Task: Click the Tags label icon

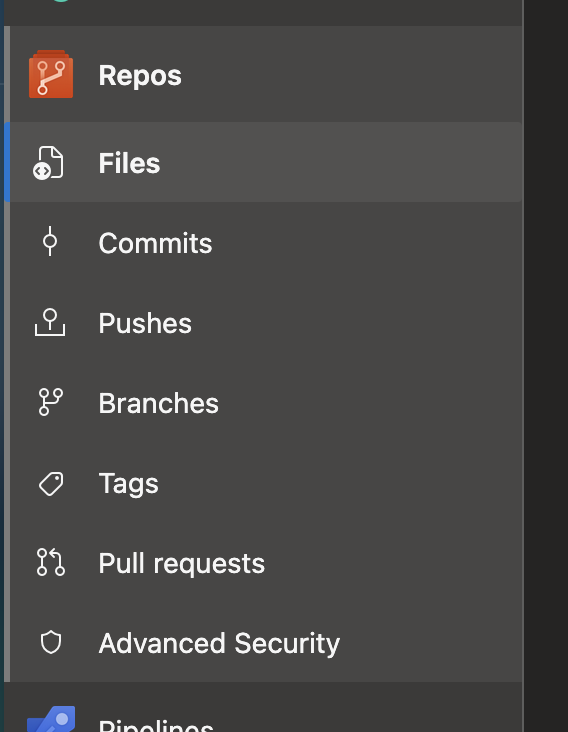Action: pyautogui.click(x=51, y=483)
